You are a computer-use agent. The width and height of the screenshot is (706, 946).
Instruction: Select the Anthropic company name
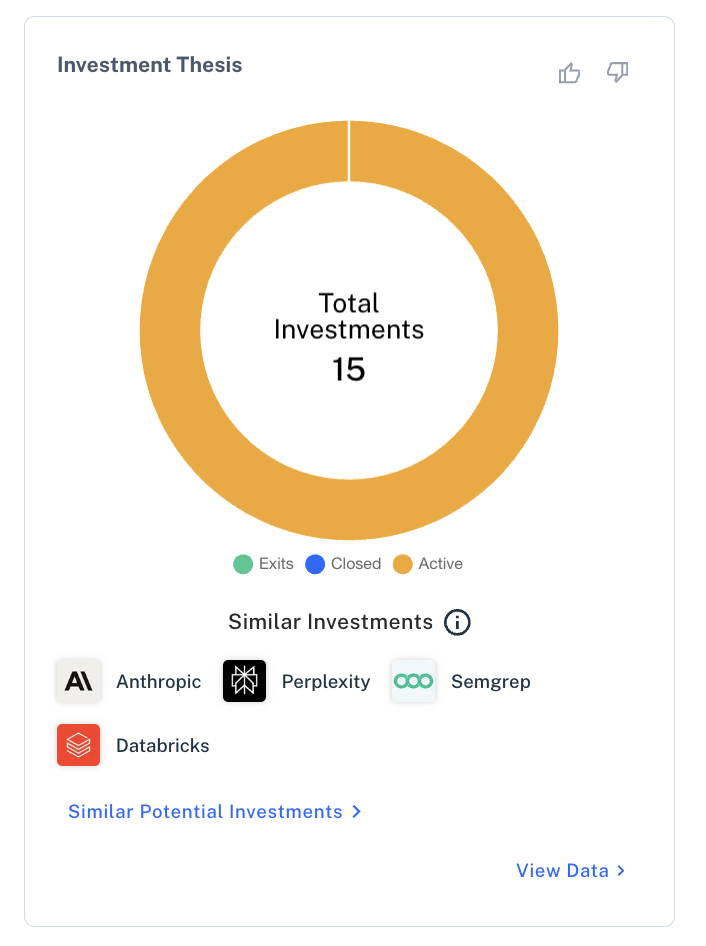tap(158, 682)
